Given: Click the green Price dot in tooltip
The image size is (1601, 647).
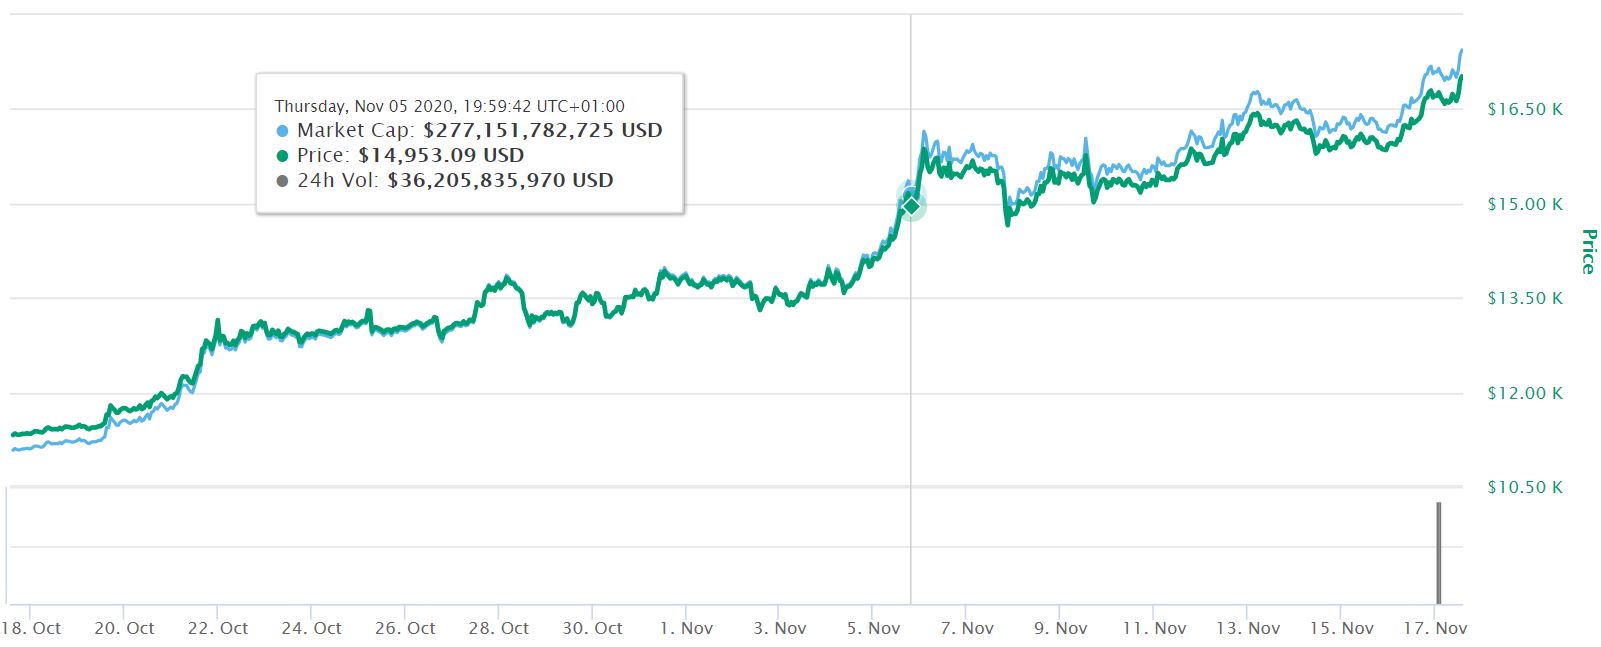Looking at the screenshot, I should [283, 156].
